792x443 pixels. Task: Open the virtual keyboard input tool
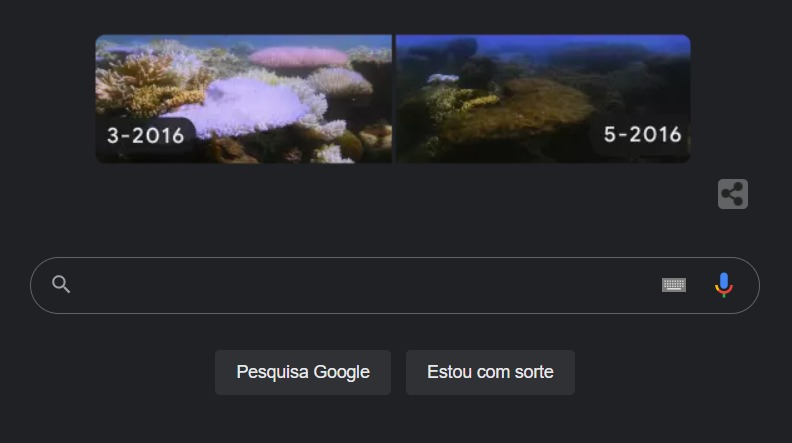pos(674,285)
